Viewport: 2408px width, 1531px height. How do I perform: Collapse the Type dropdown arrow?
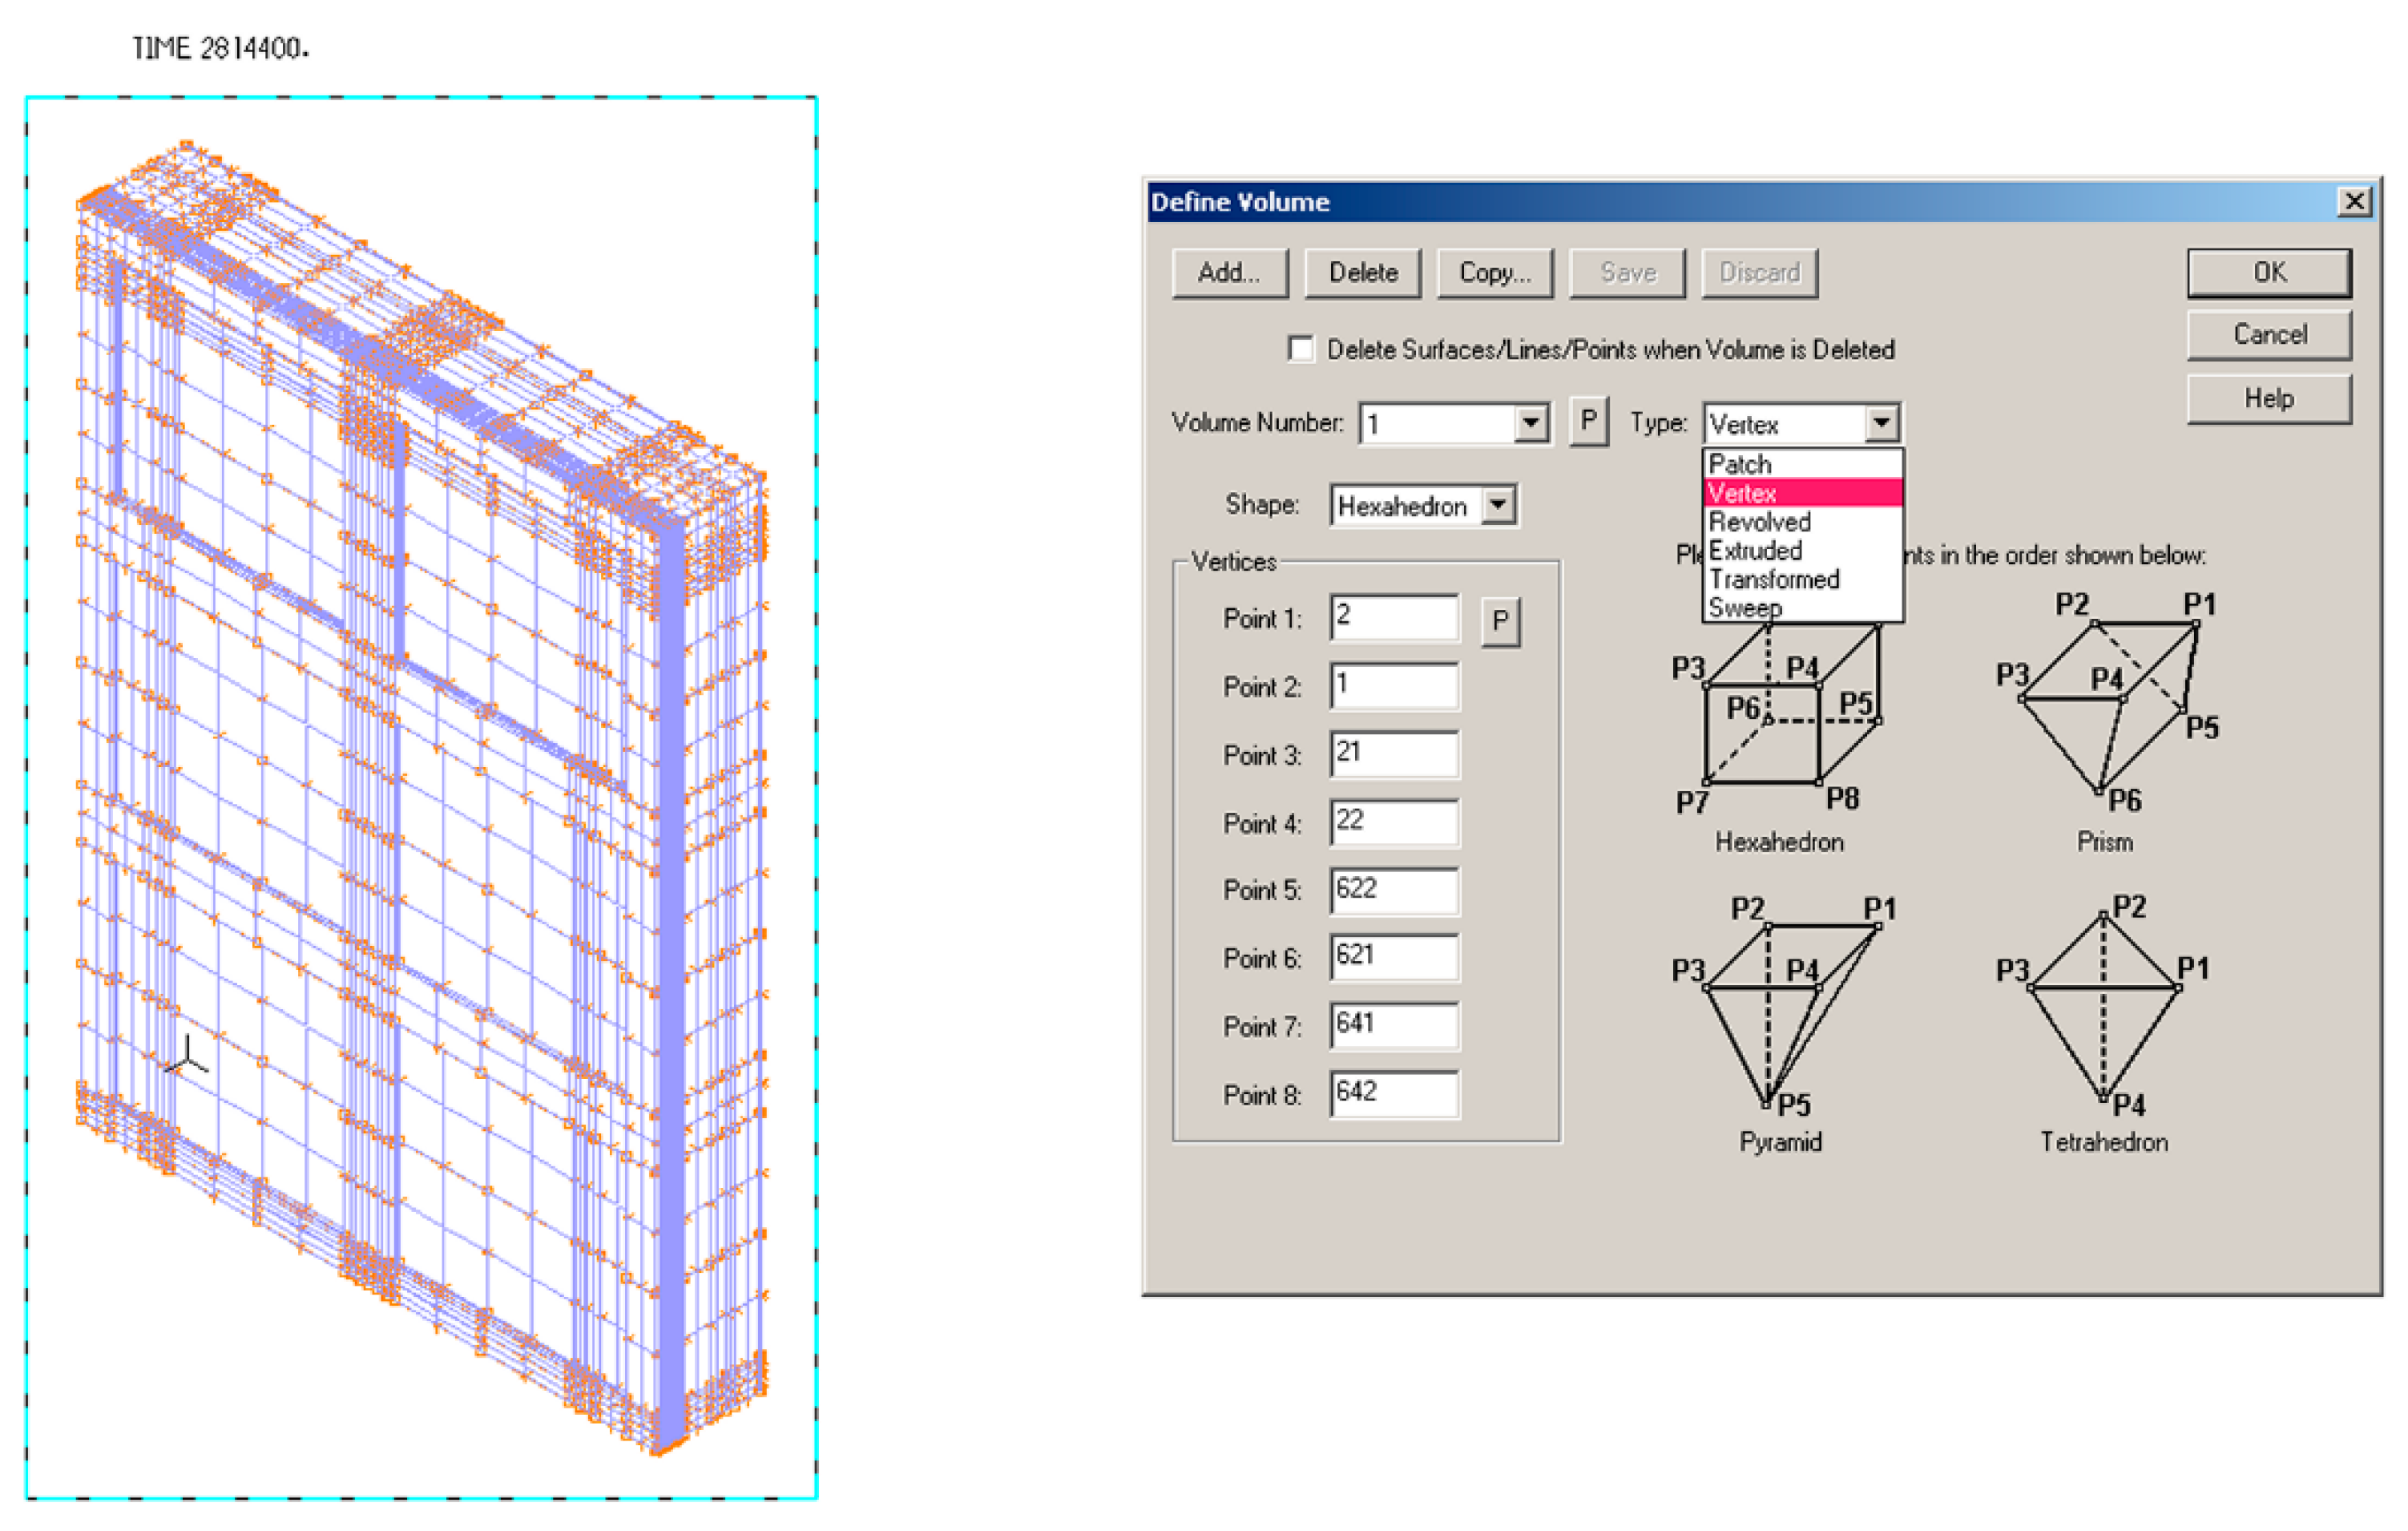click(x=1881, y=423)
